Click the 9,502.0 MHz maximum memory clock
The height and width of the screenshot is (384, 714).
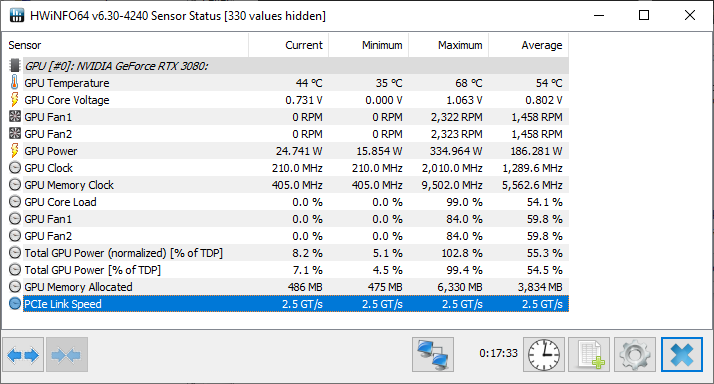point(452,185)
